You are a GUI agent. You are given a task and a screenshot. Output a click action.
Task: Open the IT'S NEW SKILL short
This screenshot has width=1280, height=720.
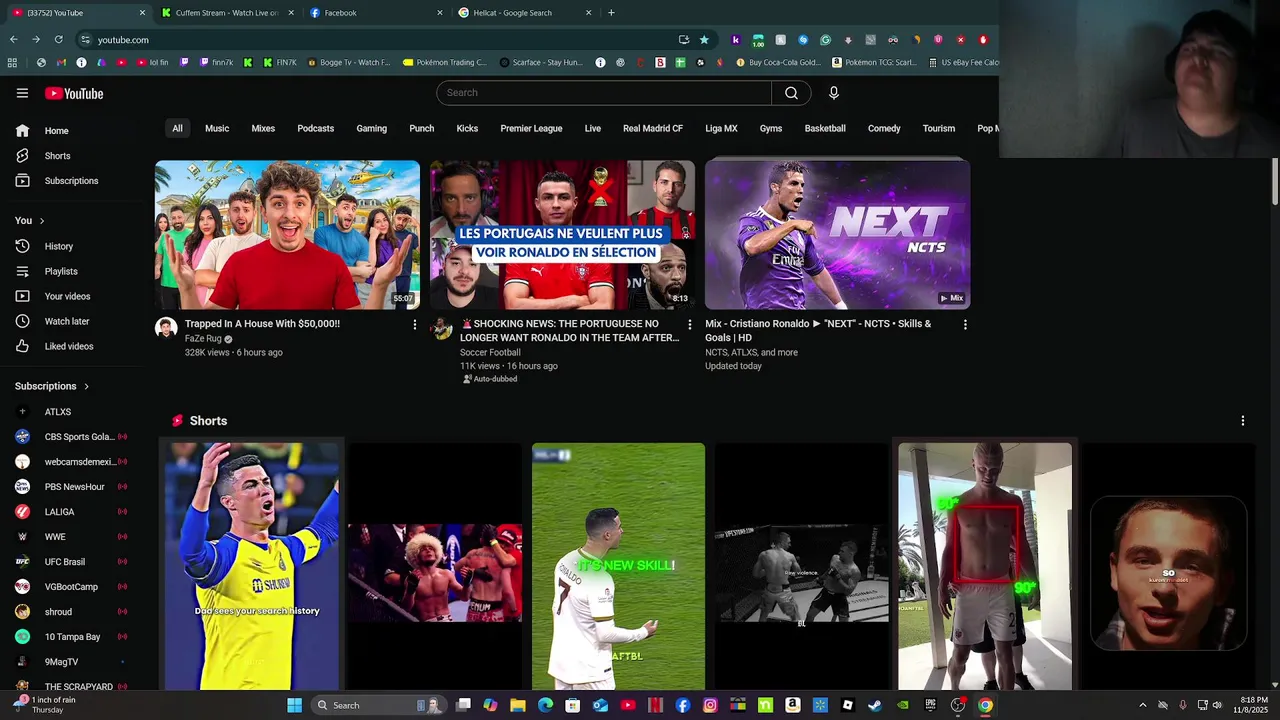point(618,566)
